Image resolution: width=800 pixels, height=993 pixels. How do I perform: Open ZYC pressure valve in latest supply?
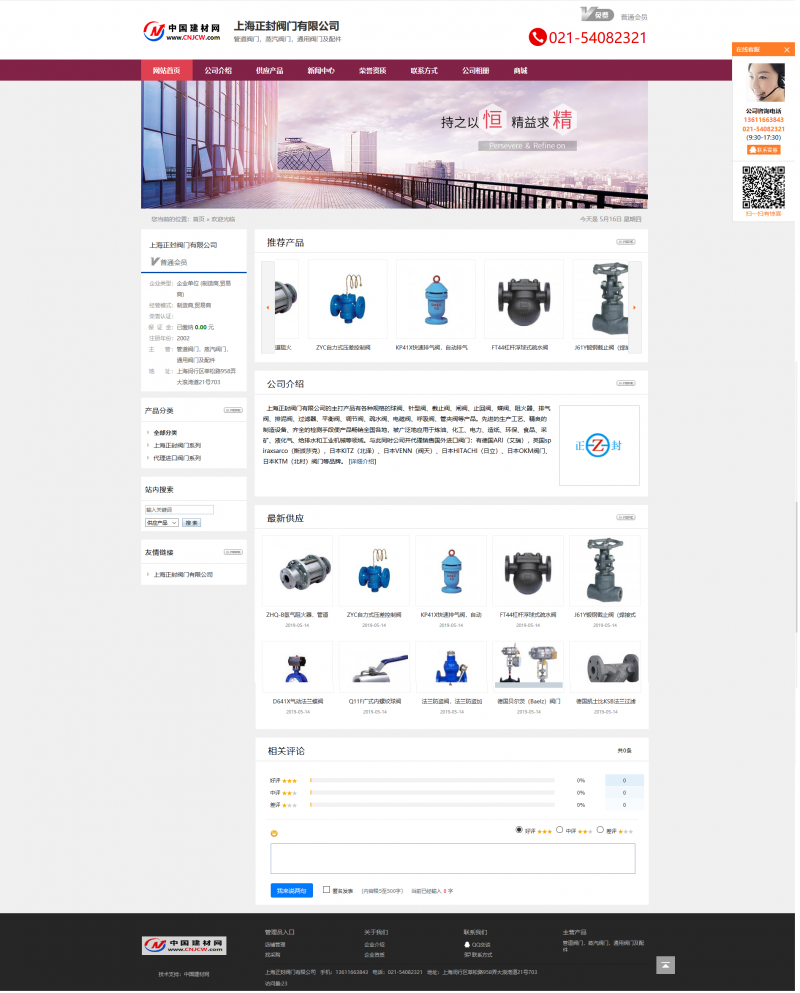(374, 571)
